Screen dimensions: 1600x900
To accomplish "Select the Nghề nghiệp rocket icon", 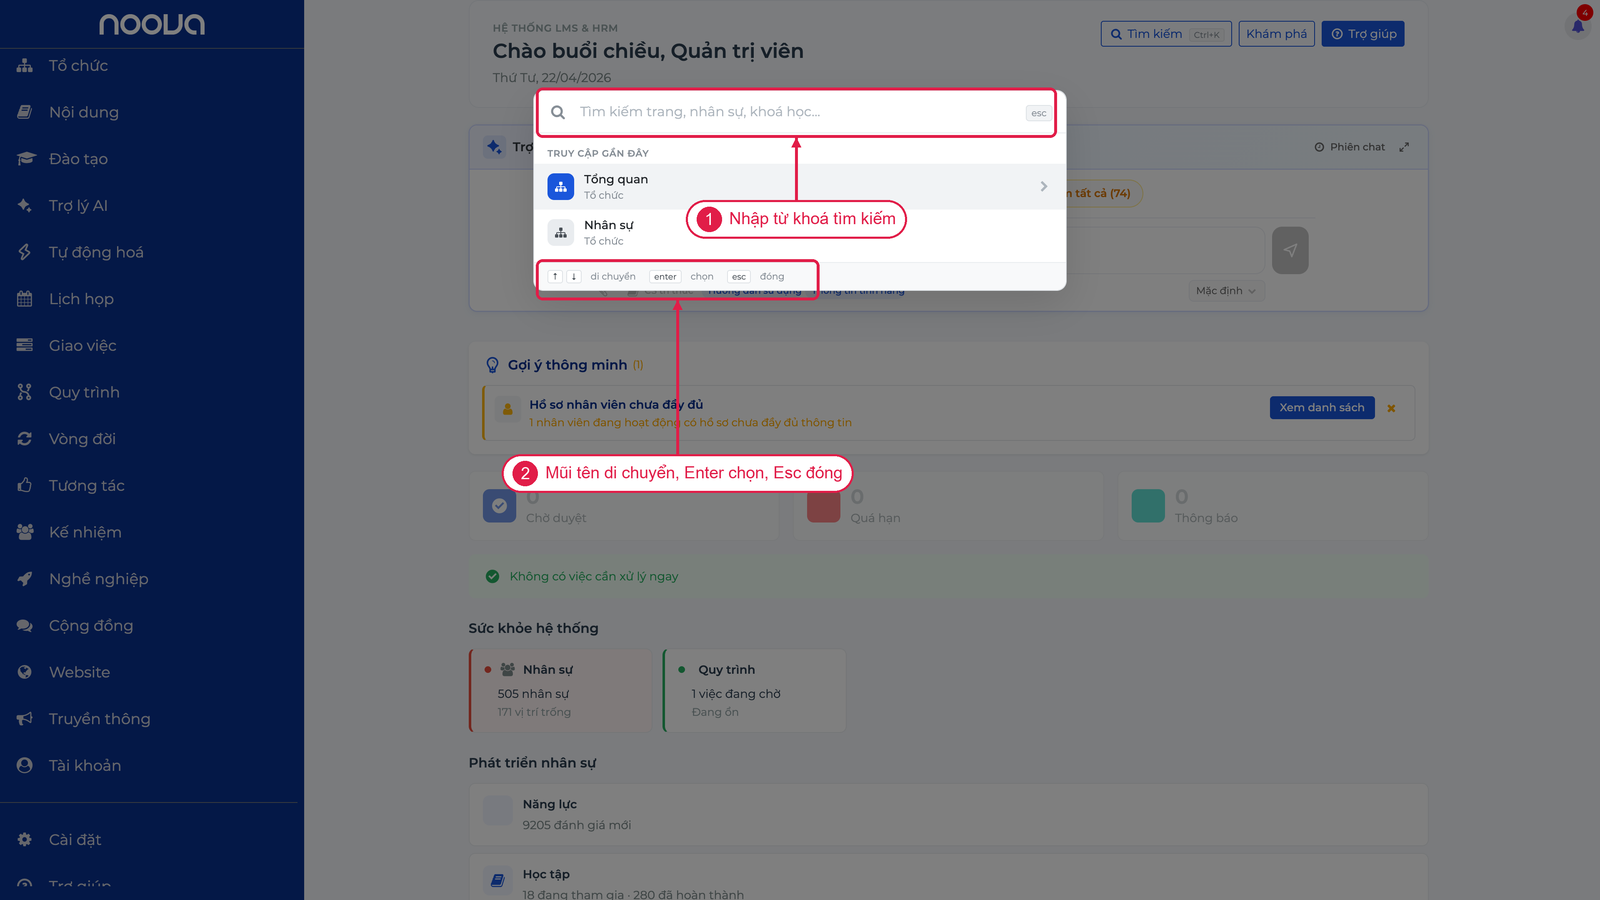I will coord(25,579).
